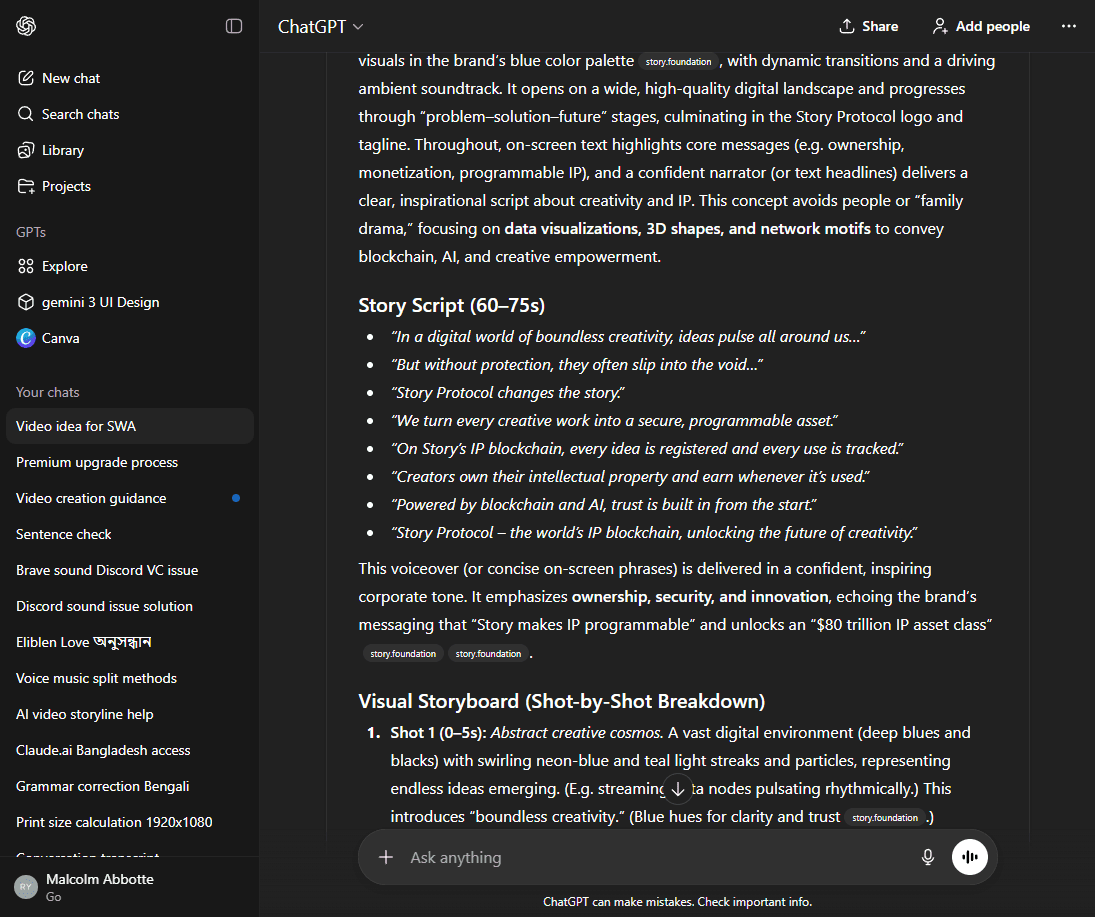Click the Share button

868,26
